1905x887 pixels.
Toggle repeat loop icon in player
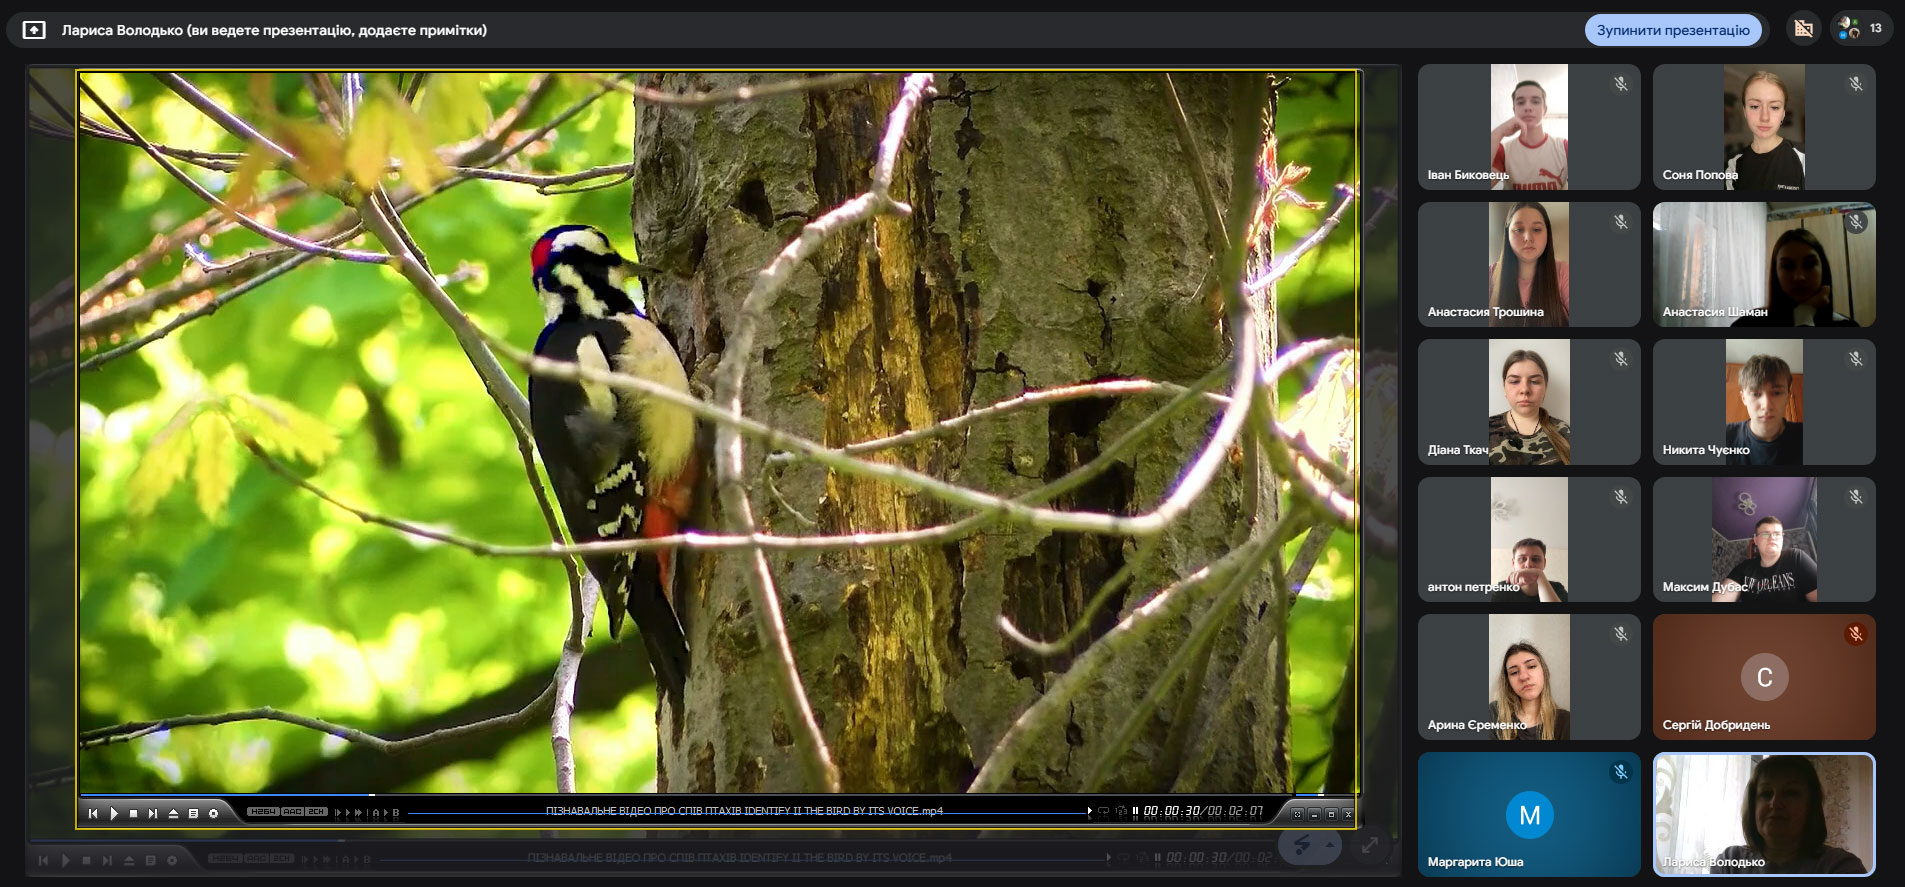(1104, 812)
